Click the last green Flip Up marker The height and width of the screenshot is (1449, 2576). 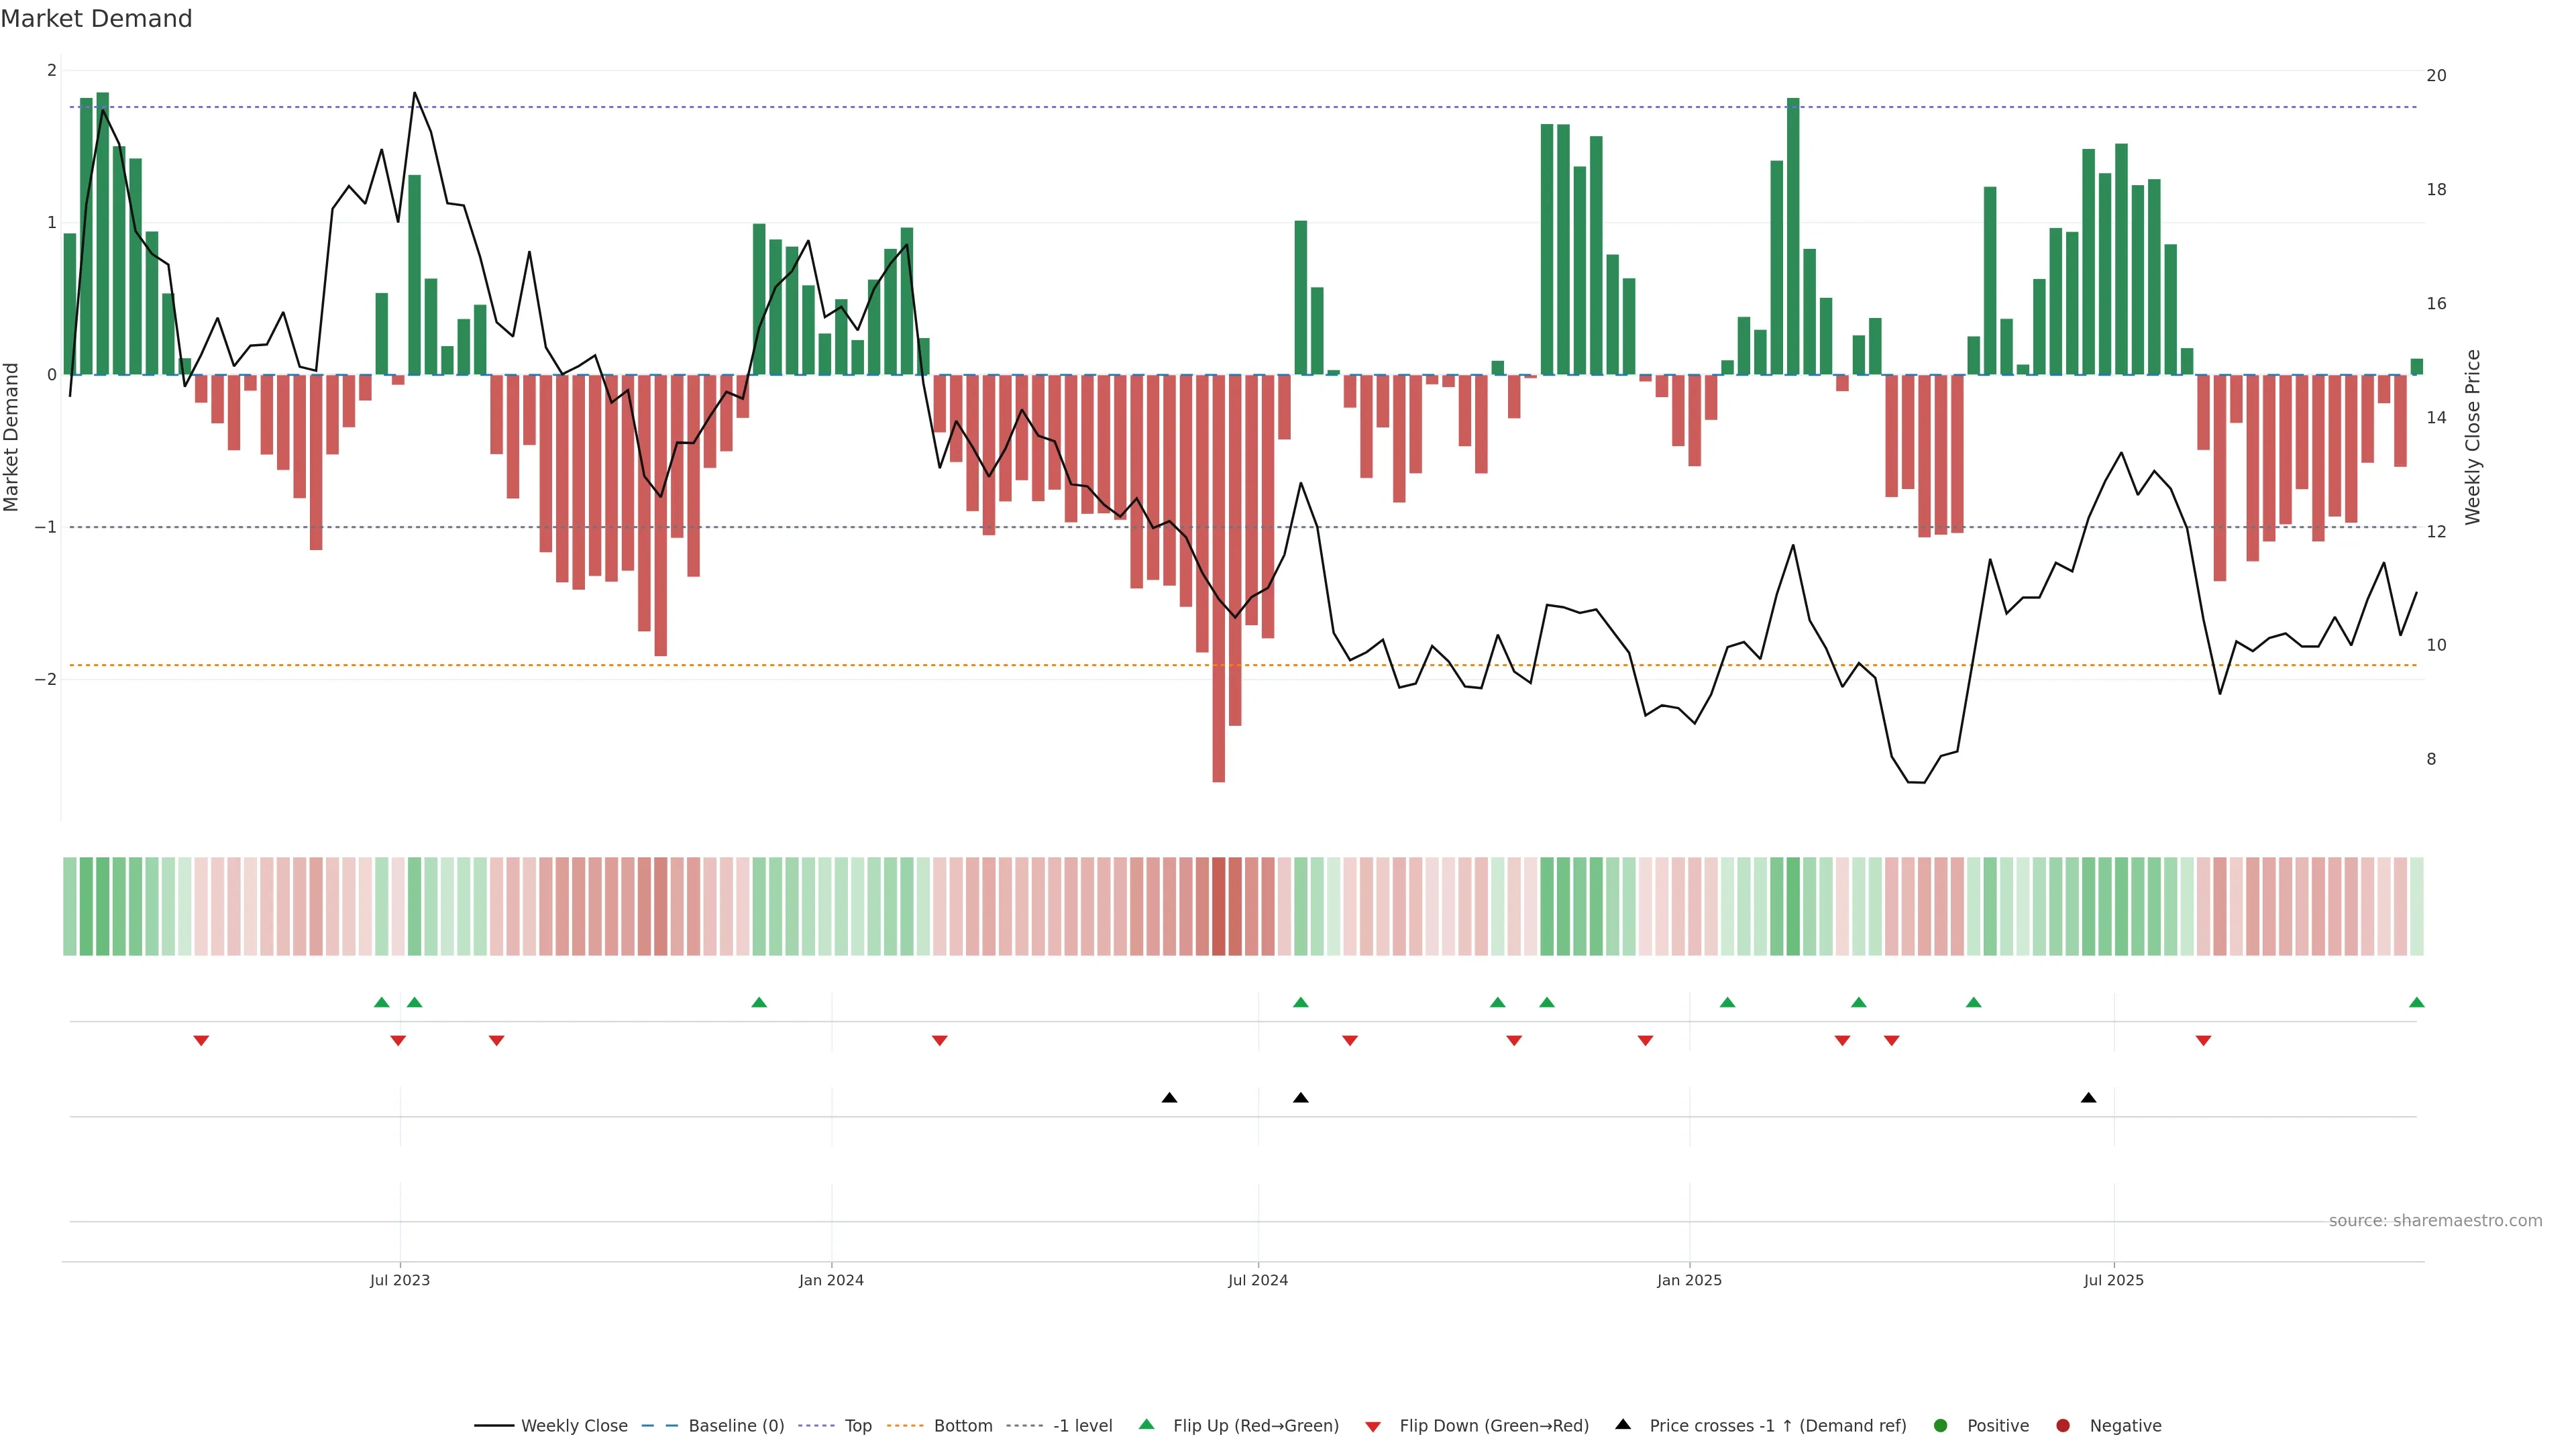tap(2417, 1003)
